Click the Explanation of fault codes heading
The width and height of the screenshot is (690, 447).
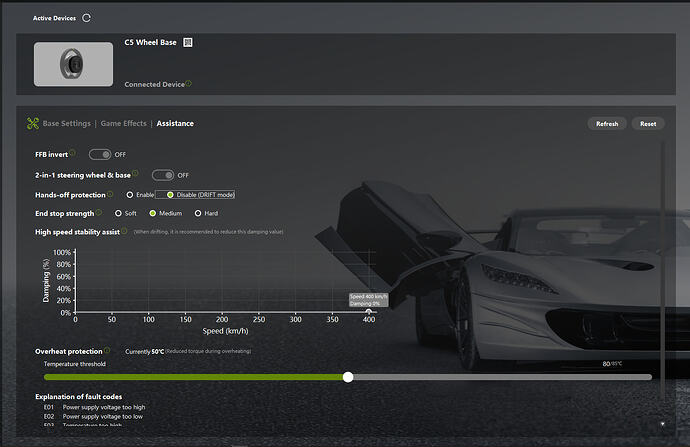pyautogui.click(x=79, y=397)
